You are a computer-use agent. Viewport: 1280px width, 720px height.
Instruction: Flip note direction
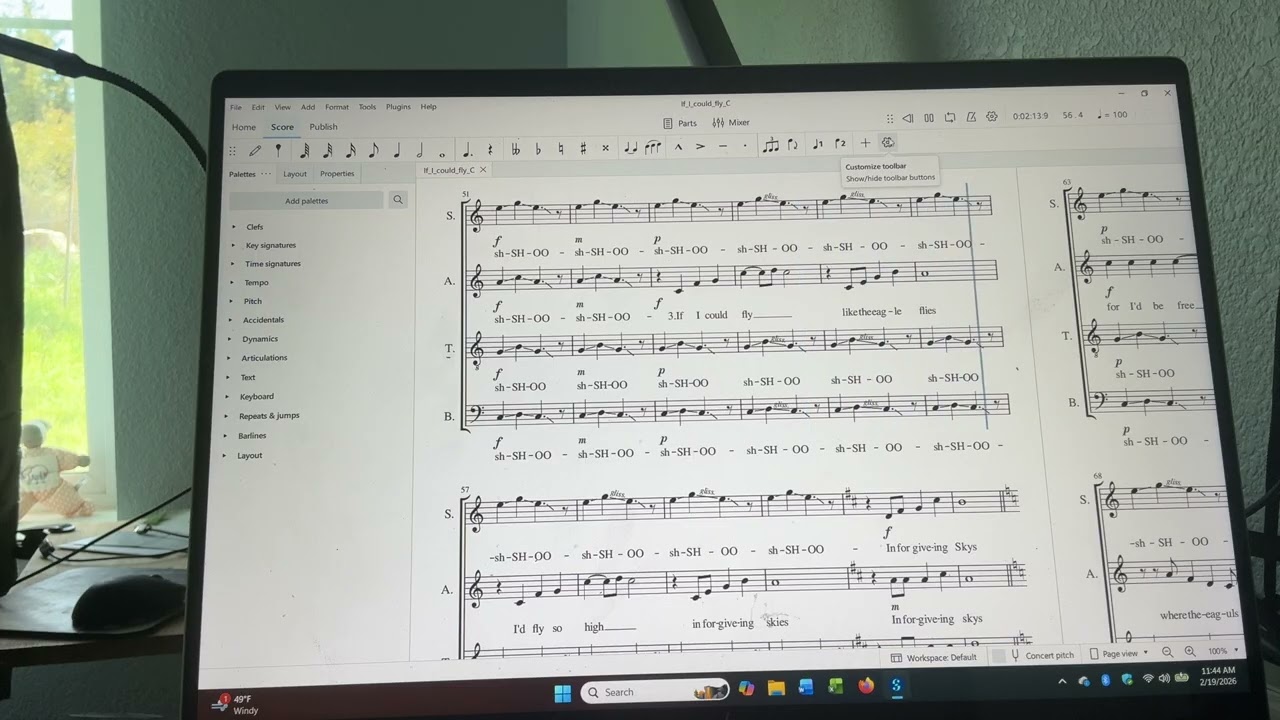pos(793,145)
